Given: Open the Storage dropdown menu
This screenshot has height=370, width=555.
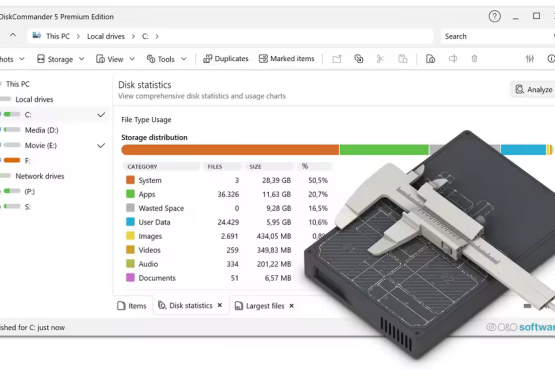Looking at the screenshot, I should (x=61, y=59).
